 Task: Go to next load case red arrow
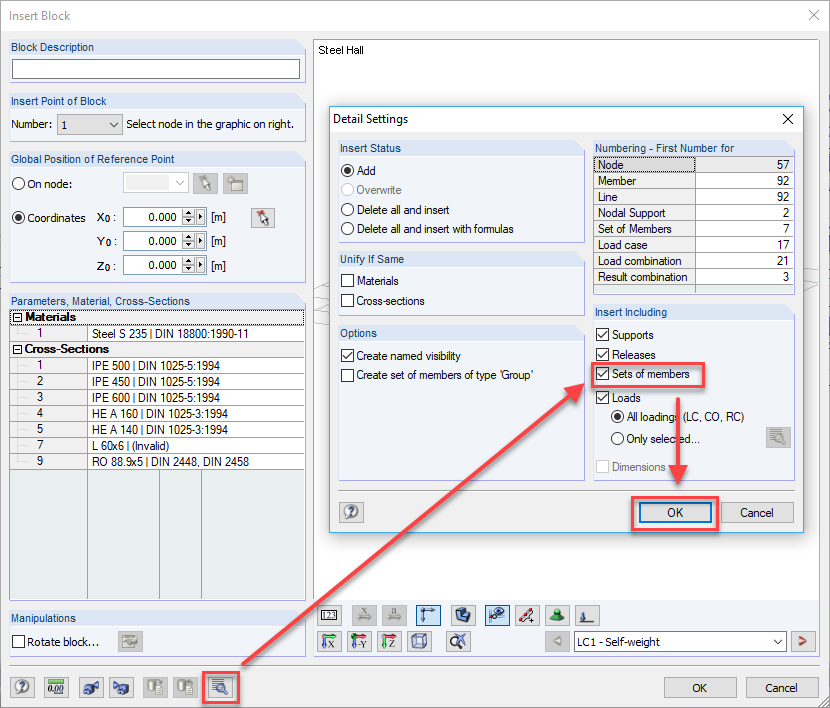click(802, 641)
